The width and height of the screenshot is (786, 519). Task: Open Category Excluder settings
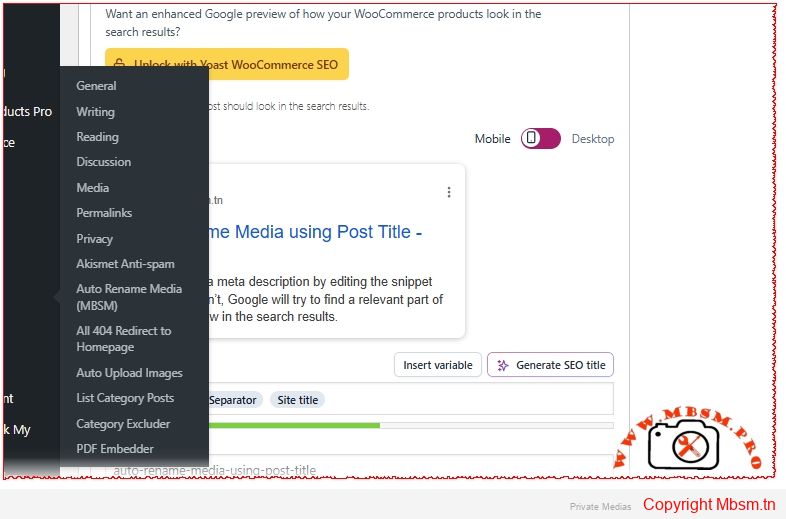(123, 424)
